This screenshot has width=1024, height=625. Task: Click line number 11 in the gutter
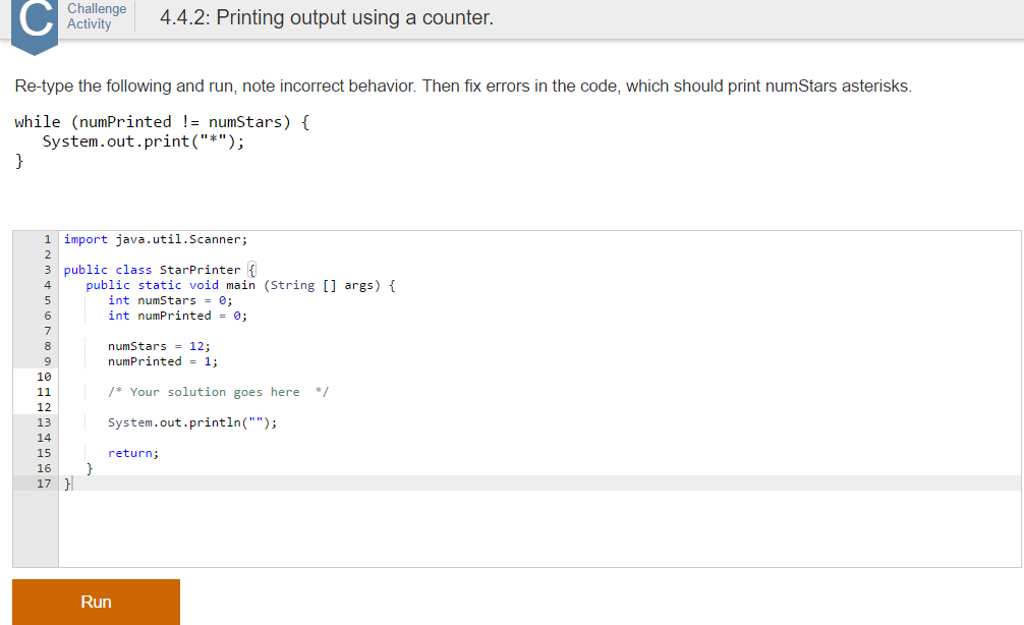click(x=43, y=392)
